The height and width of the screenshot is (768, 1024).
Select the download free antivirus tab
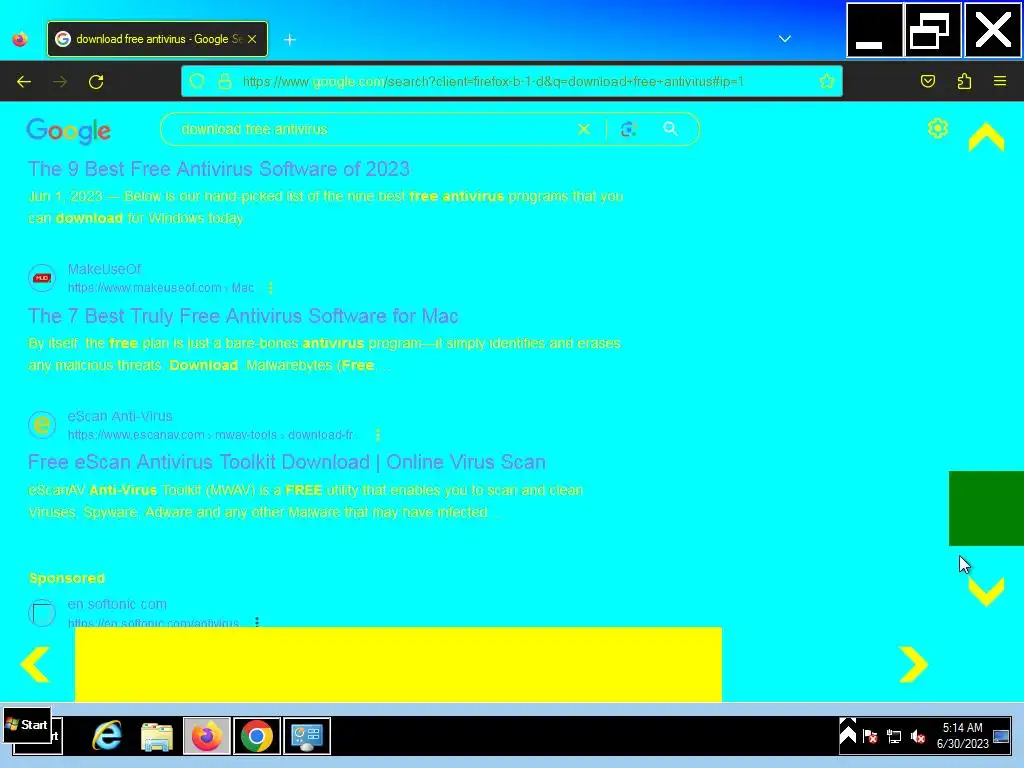pyautogui.click(x=157, y=39)
